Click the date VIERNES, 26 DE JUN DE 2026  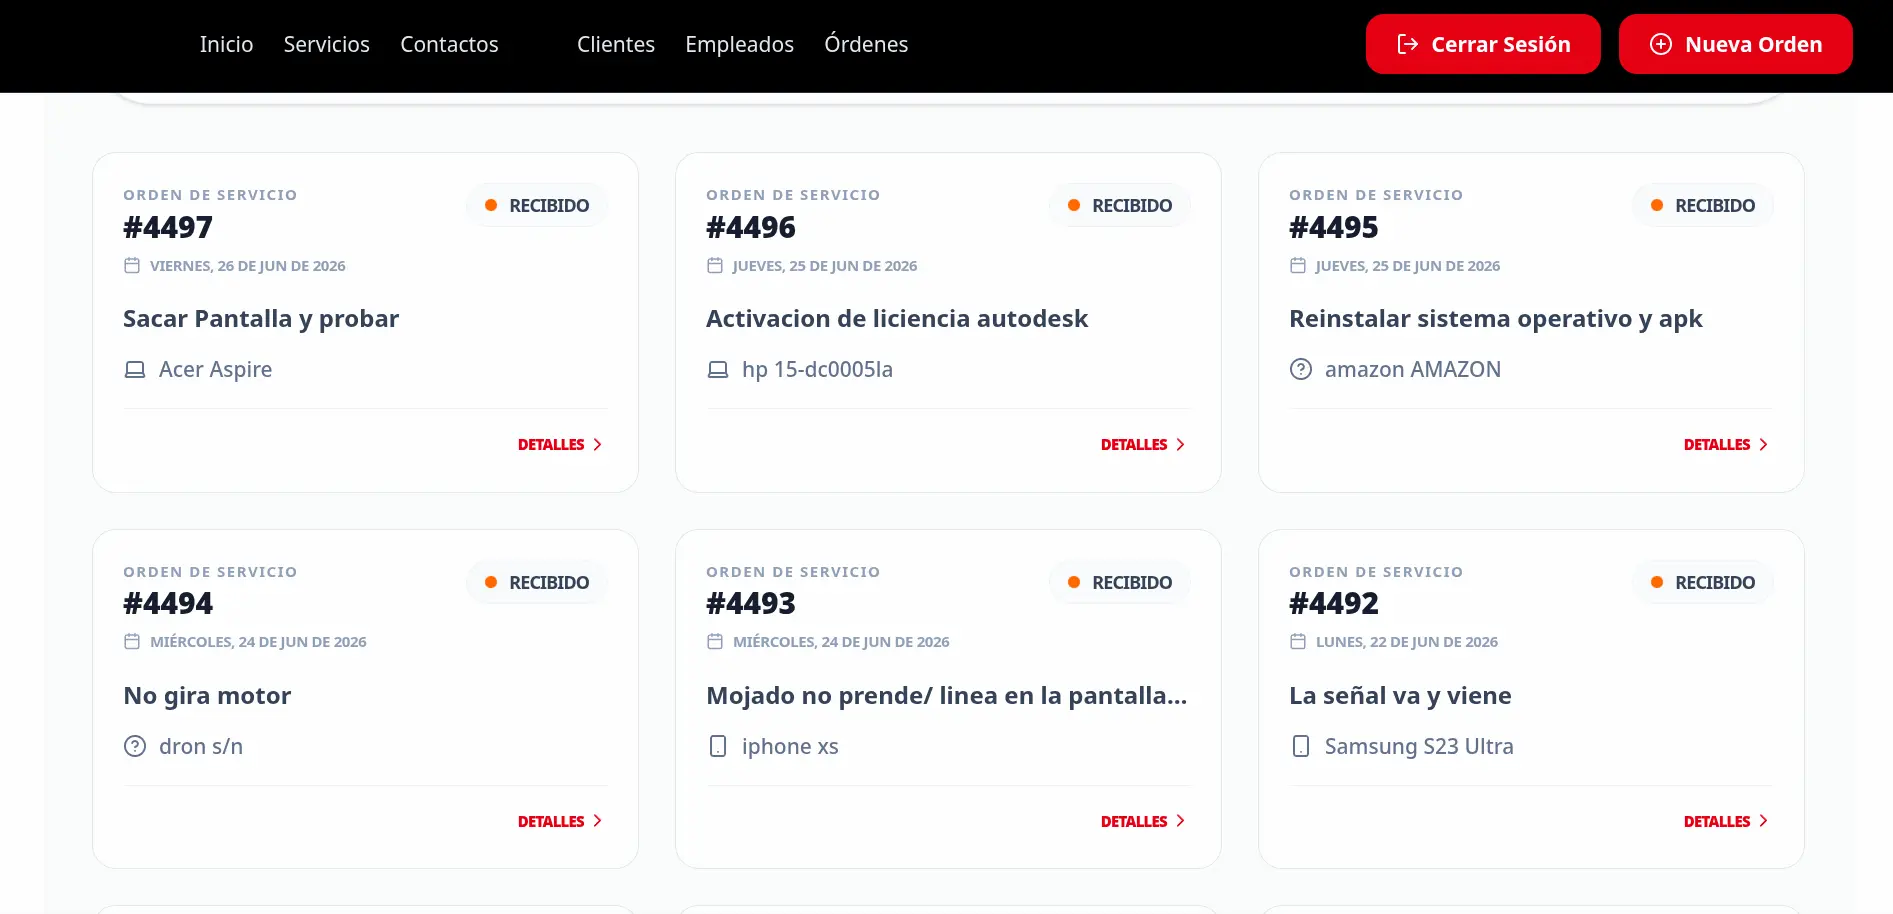click(248, 266)
